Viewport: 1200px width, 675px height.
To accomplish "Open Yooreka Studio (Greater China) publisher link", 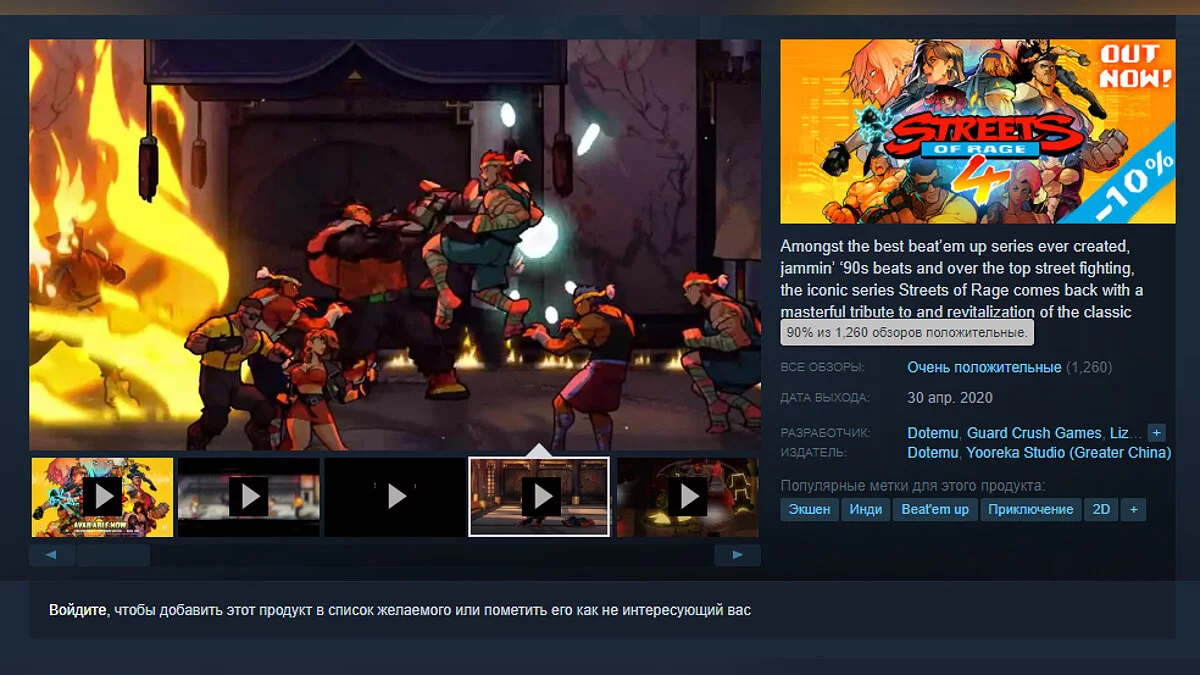I will 1068,452.
